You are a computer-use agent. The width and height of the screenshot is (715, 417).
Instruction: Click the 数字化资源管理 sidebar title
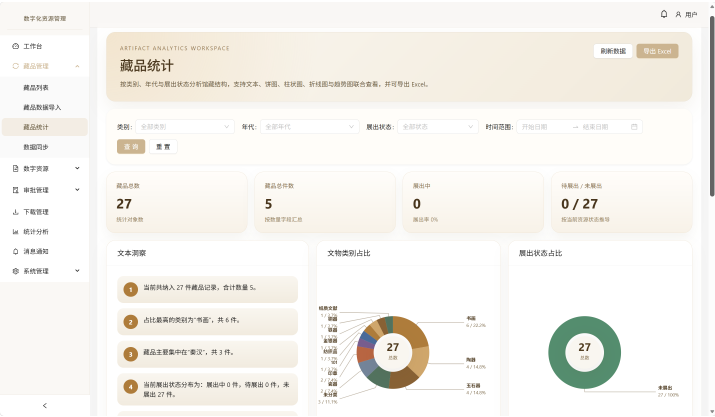point(45,18)
